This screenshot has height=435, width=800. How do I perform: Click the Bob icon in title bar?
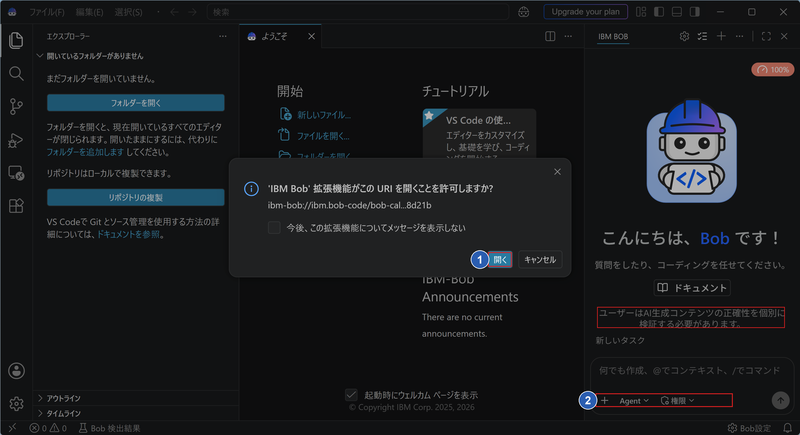click(12, 12)
